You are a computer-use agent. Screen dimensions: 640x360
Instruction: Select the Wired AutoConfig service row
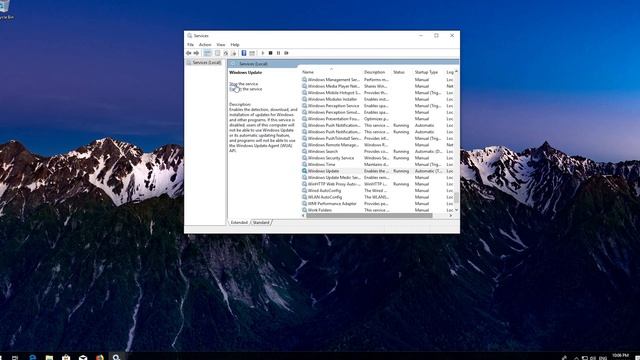(x=378, y=191)
